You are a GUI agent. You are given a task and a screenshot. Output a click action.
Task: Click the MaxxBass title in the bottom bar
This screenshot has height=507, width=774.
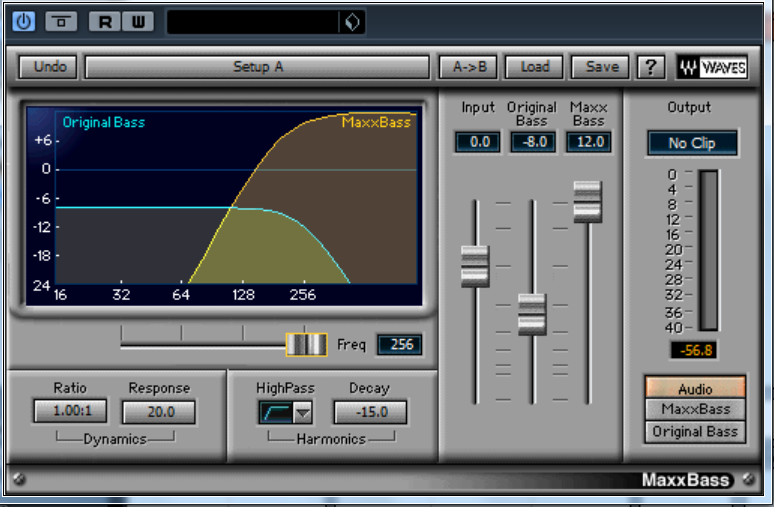pos(686,480)
